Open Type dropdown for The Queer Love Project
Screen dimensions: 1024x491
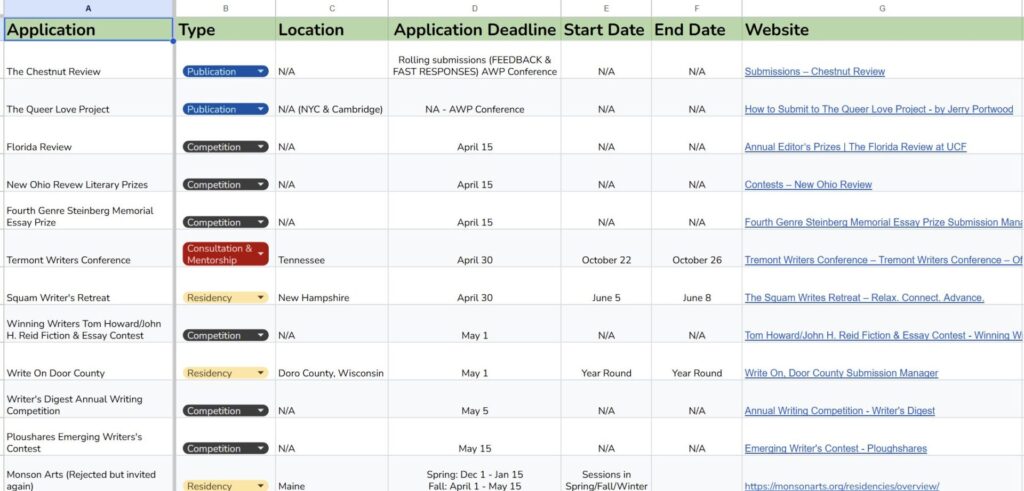coord(225,109)
